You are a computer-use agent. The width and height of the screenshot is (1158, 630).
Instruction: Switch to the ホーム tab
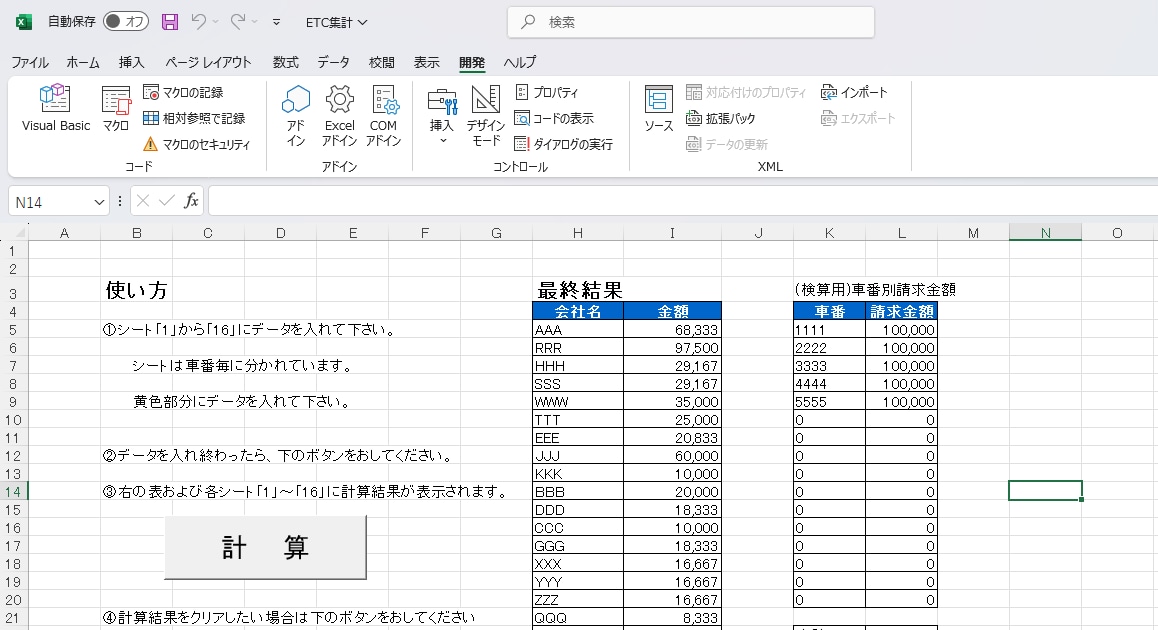pos(83,63)
